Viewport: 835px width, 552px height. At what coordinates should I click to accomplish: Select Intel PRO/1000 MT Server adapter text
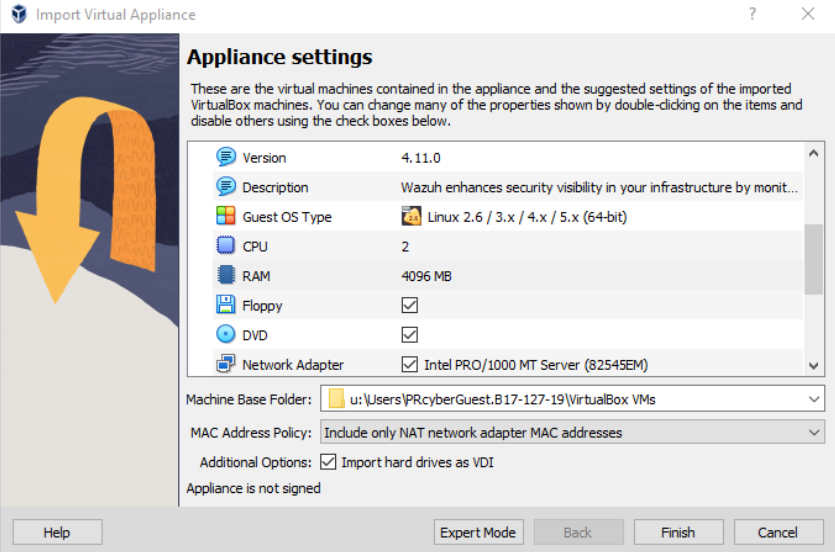pyautogui.click(x=536, y=365)
